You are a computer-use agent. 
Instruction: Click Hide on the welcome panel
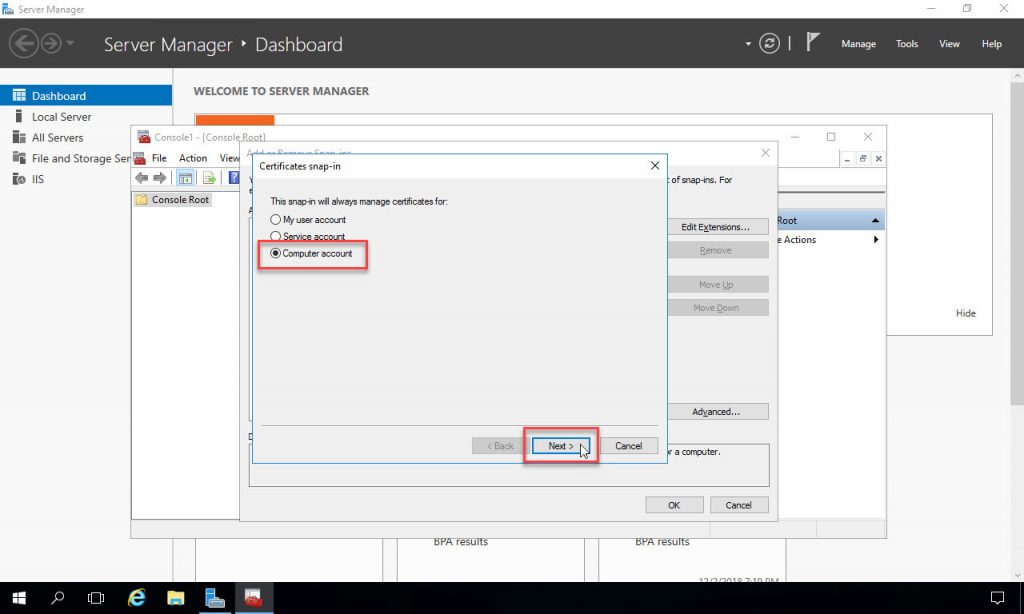coord(965,313)
